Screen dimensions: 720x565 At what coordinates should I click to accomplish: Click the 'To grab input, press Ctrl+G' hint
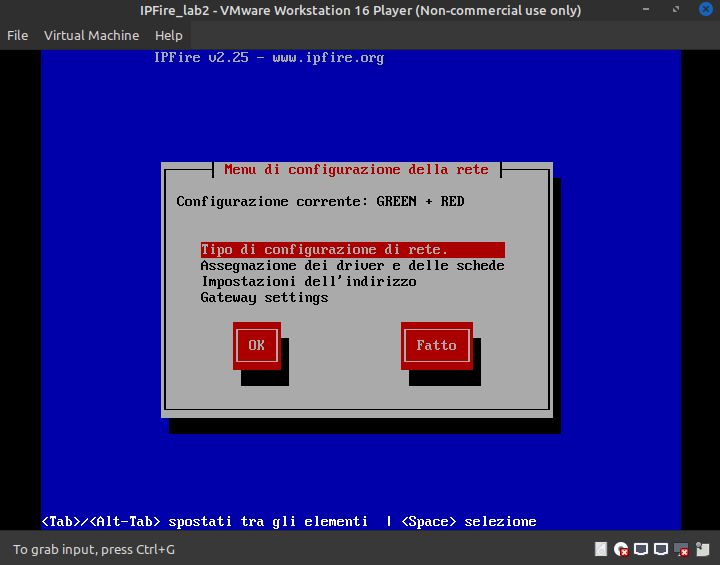pyautogui.click(x=94, y=549)
